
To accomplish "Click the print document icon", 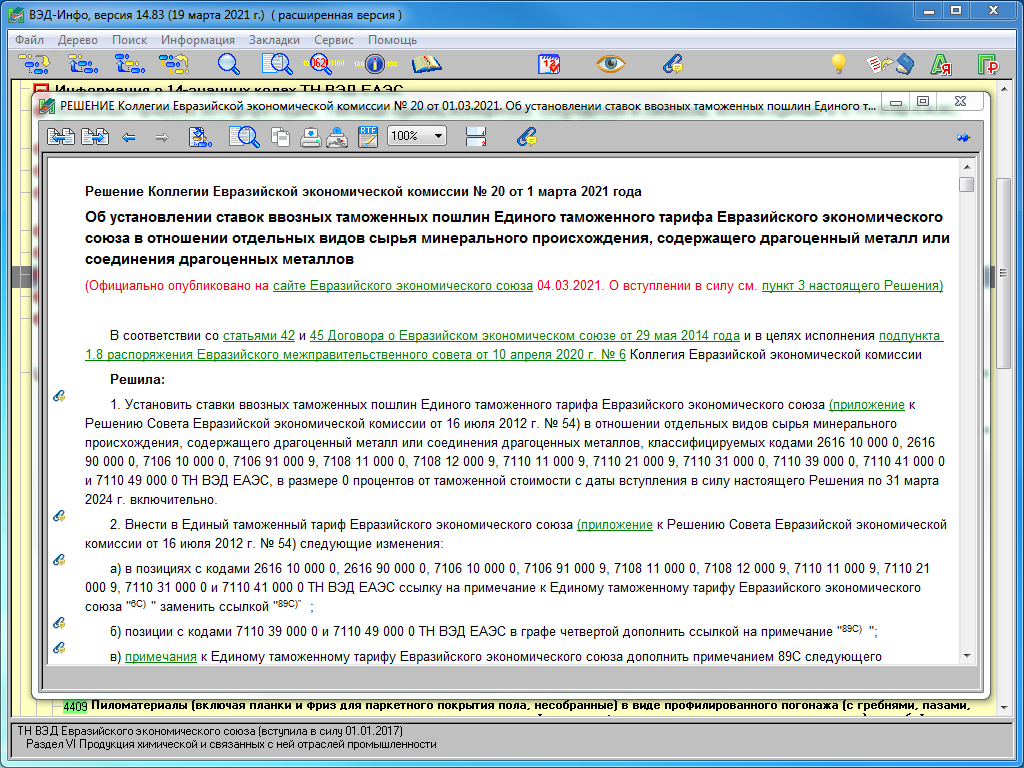I will 310,137.
